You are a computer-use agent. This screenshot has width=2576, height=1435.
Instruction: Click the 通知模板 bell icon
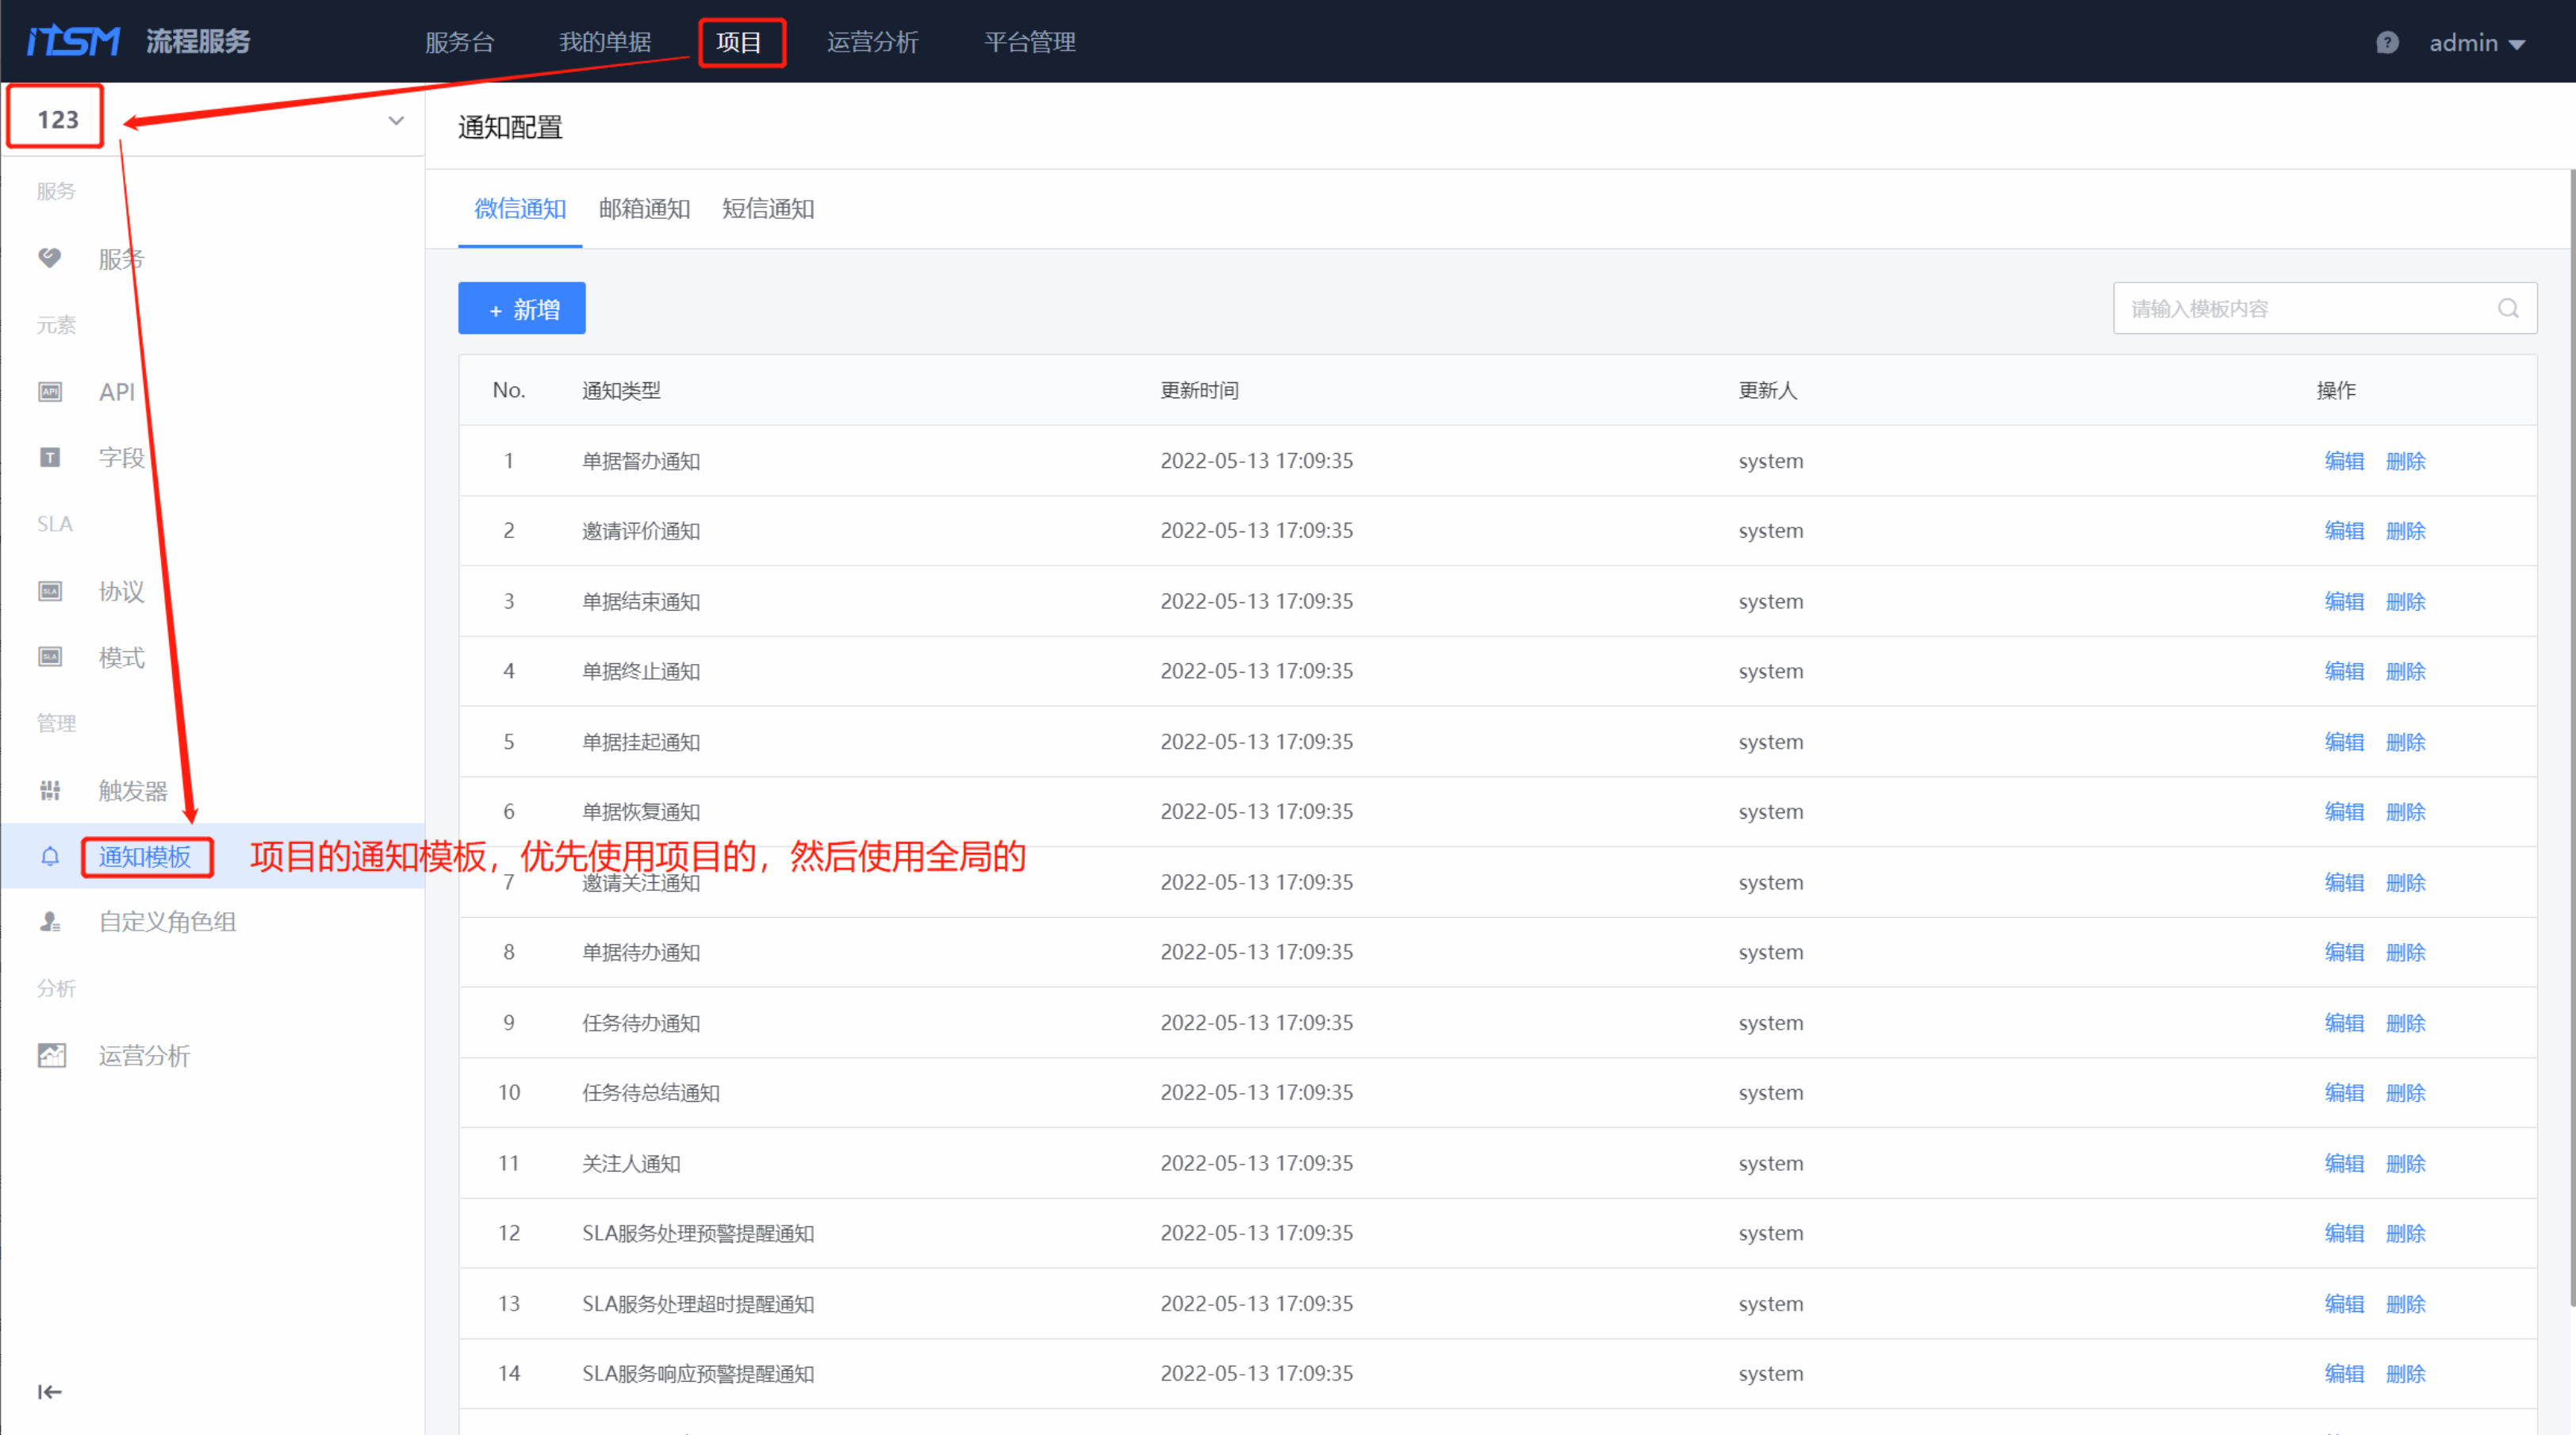(x=50, y=857)
